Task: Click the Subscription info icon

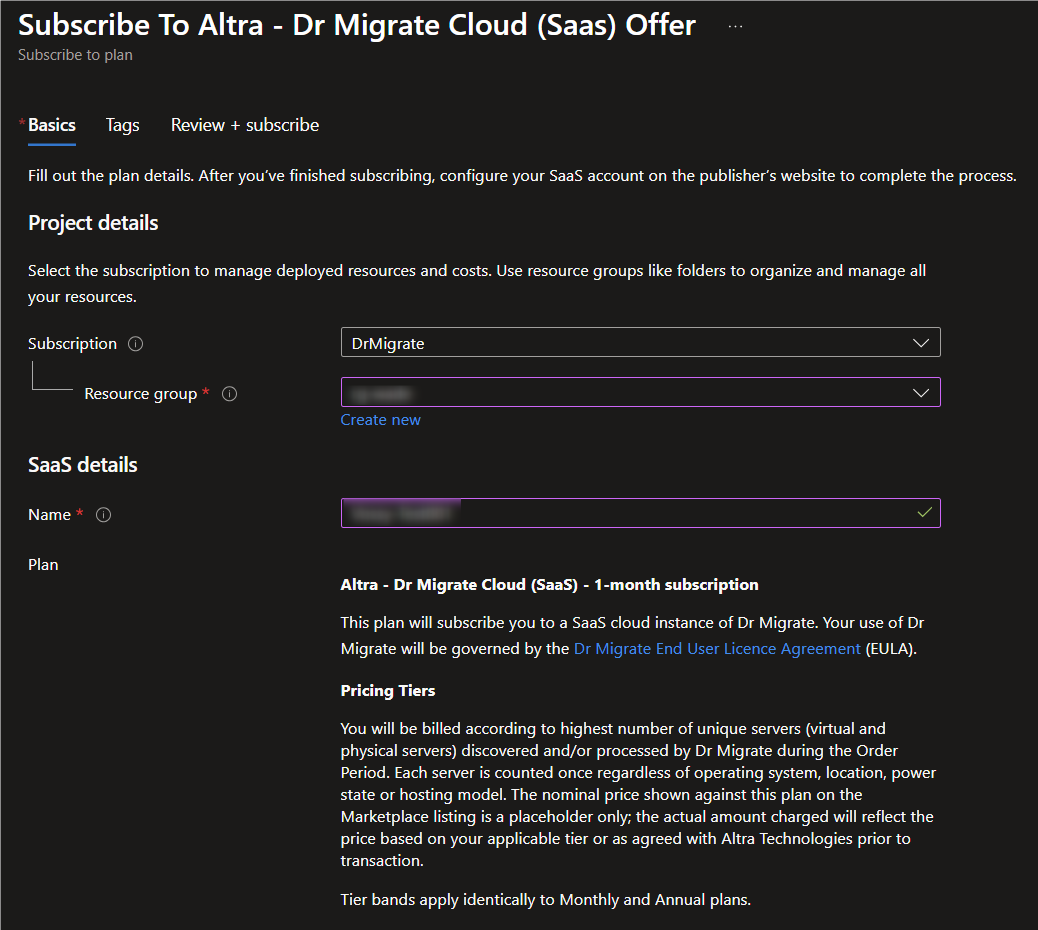Action: tap(135, 344)
